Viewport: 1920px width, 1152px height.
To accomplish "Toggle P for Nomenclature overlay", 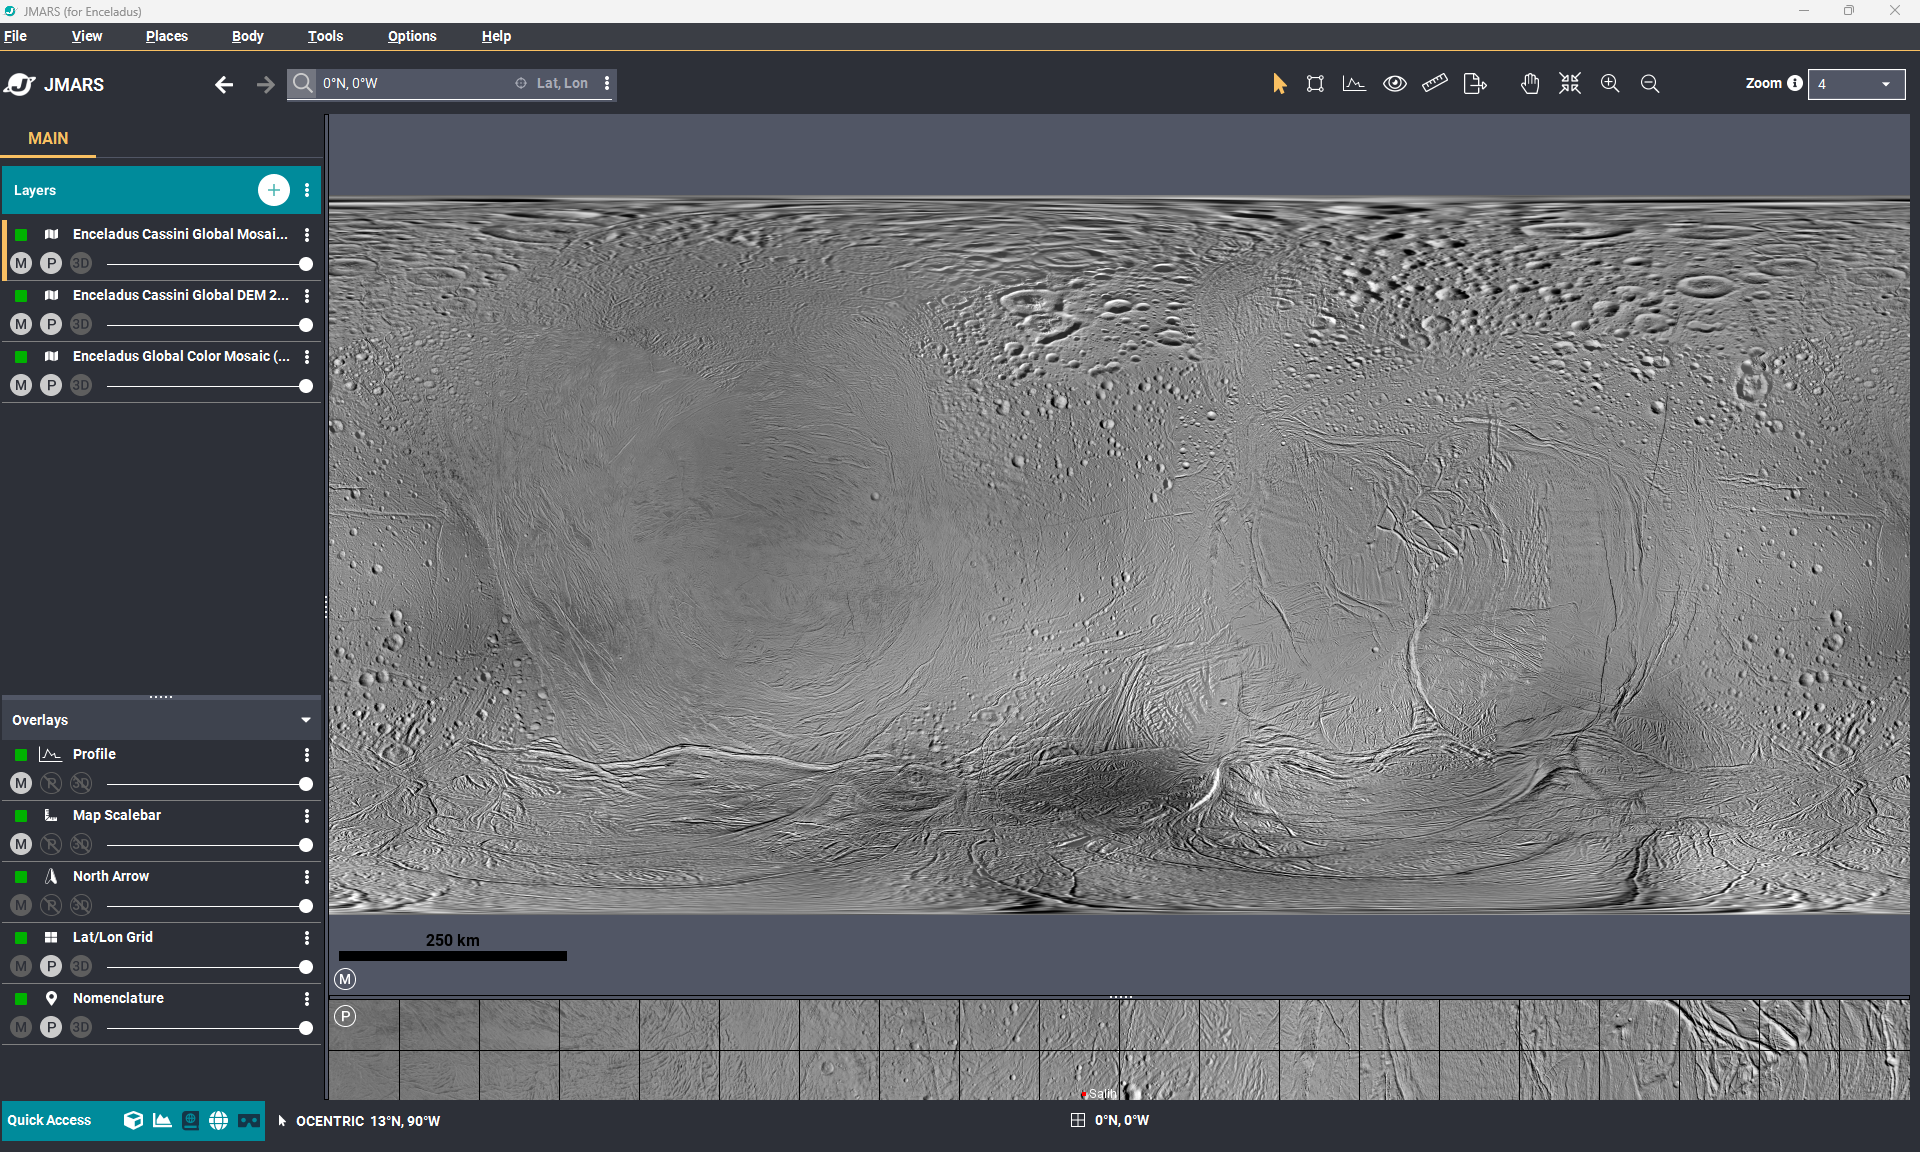I will tap(51, 1028).
